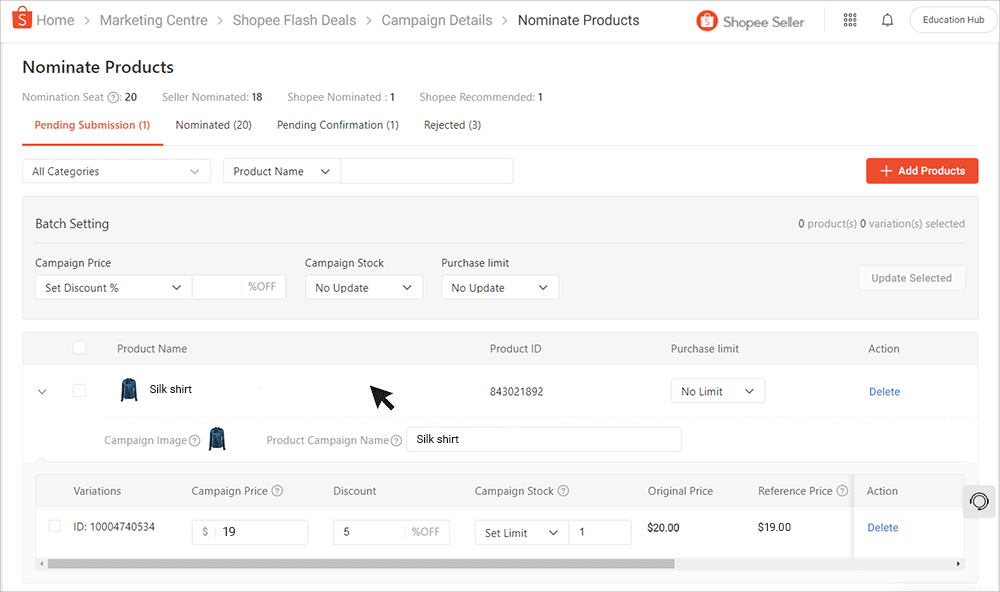Select the table header checkbox

(79, 347)
